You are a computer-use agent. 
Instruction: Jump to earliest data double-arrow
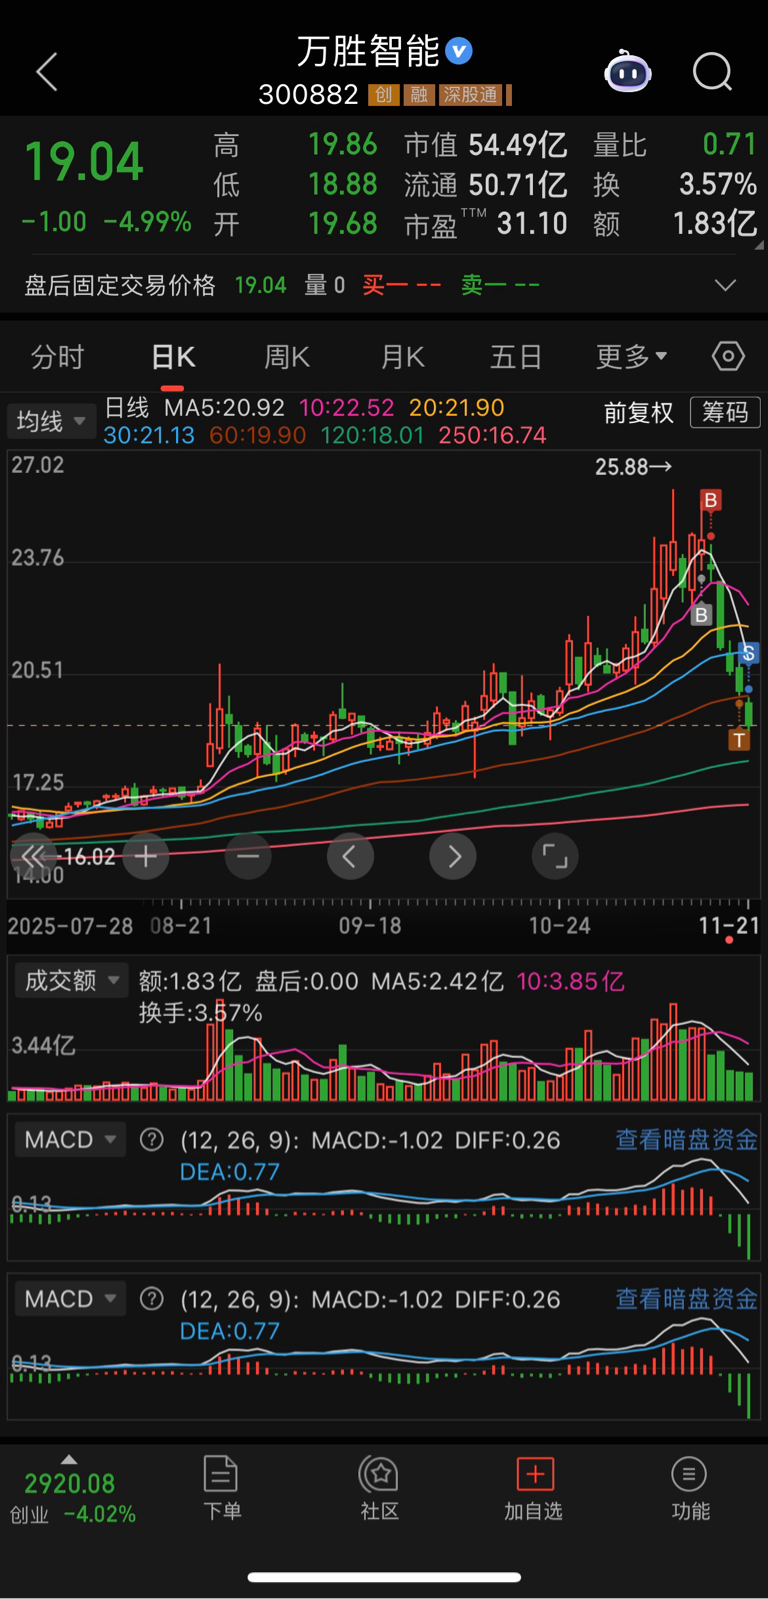(33, 856)
